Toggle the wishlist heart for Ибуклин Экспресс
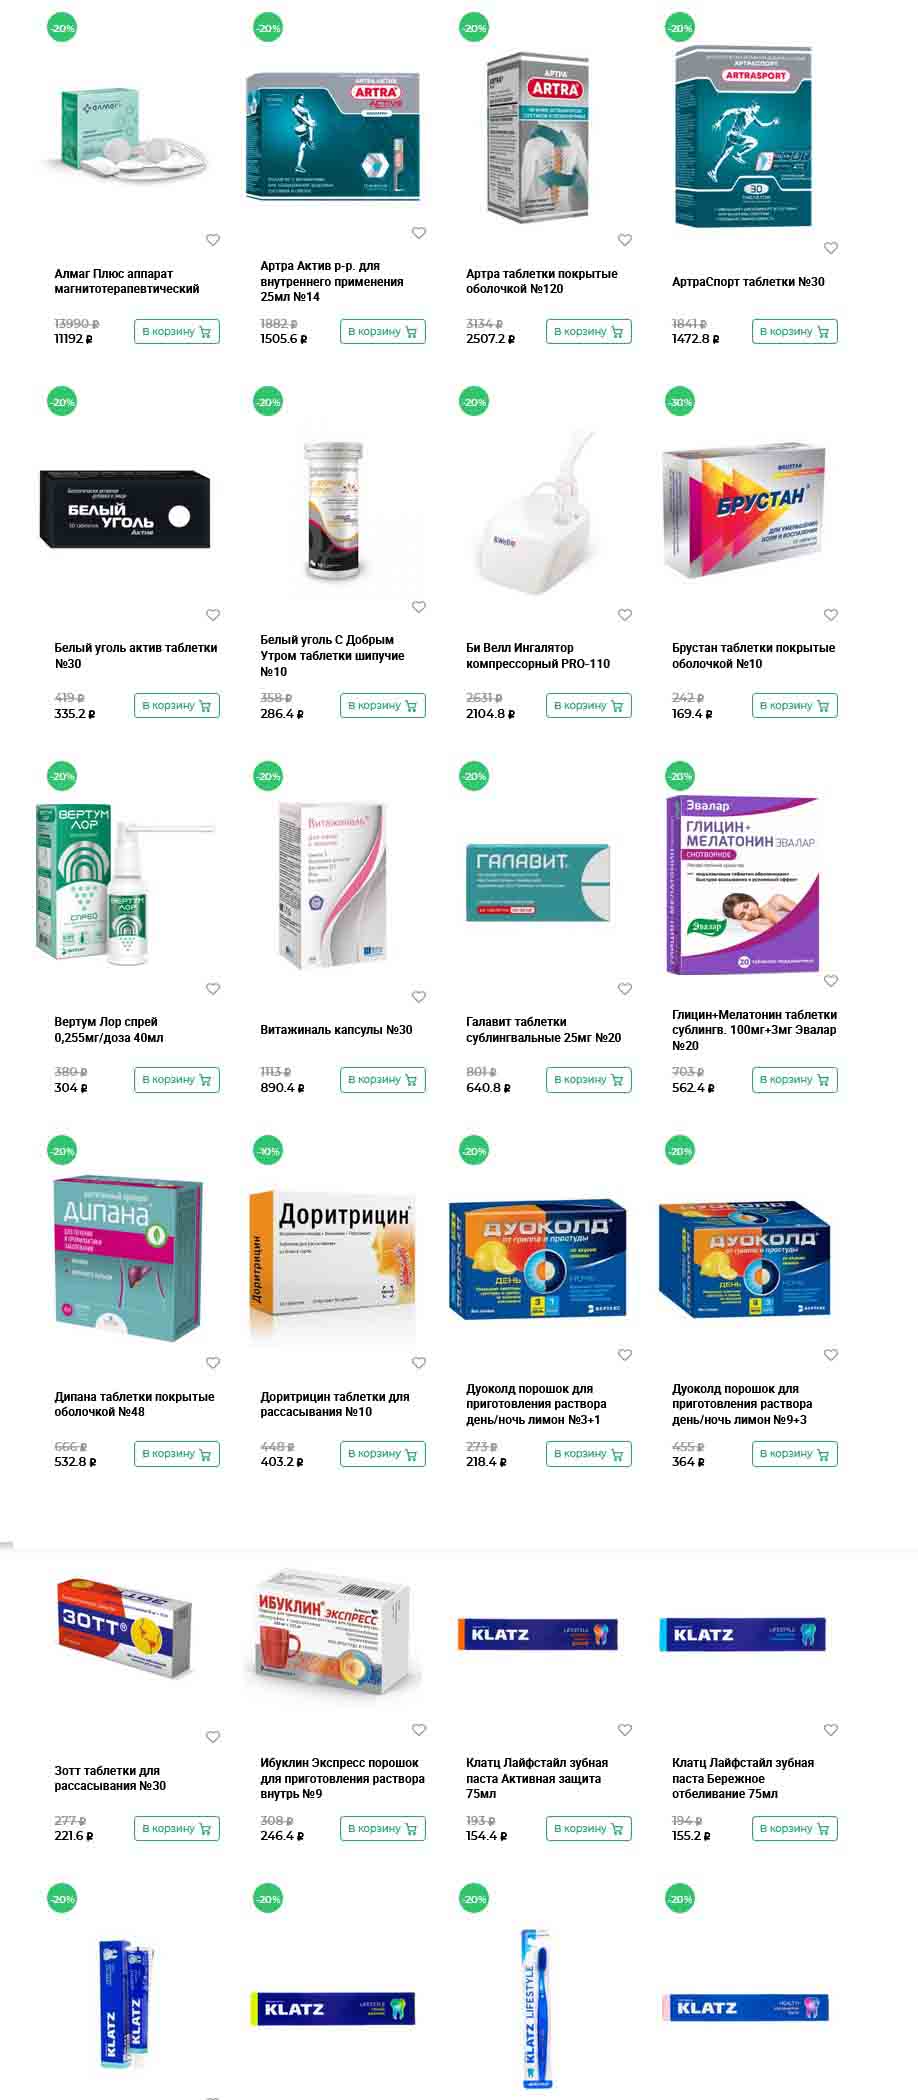Image resolution: width=918 pixels, height=2100 pixels. pyautogui.click(x=419, y=1730)
